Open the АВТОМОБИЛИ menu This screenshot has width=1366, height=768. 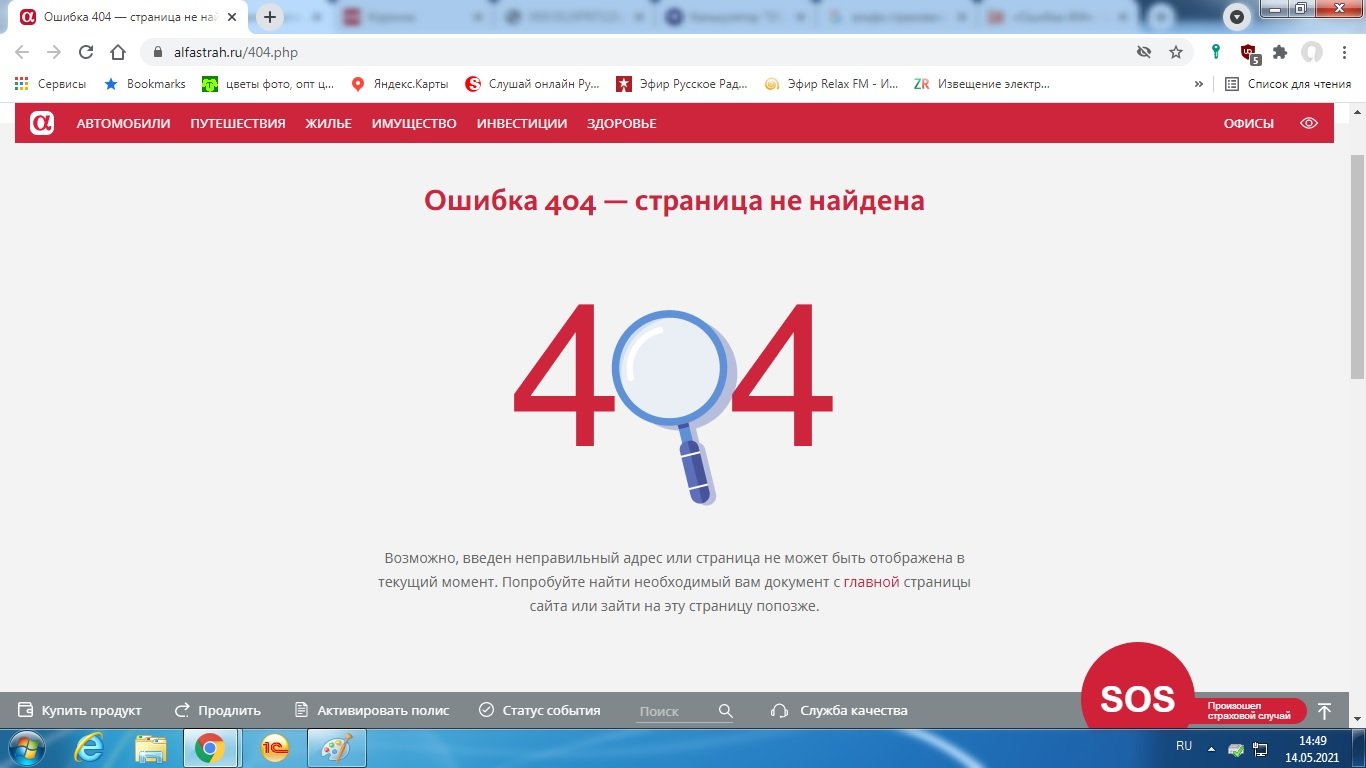123,123
